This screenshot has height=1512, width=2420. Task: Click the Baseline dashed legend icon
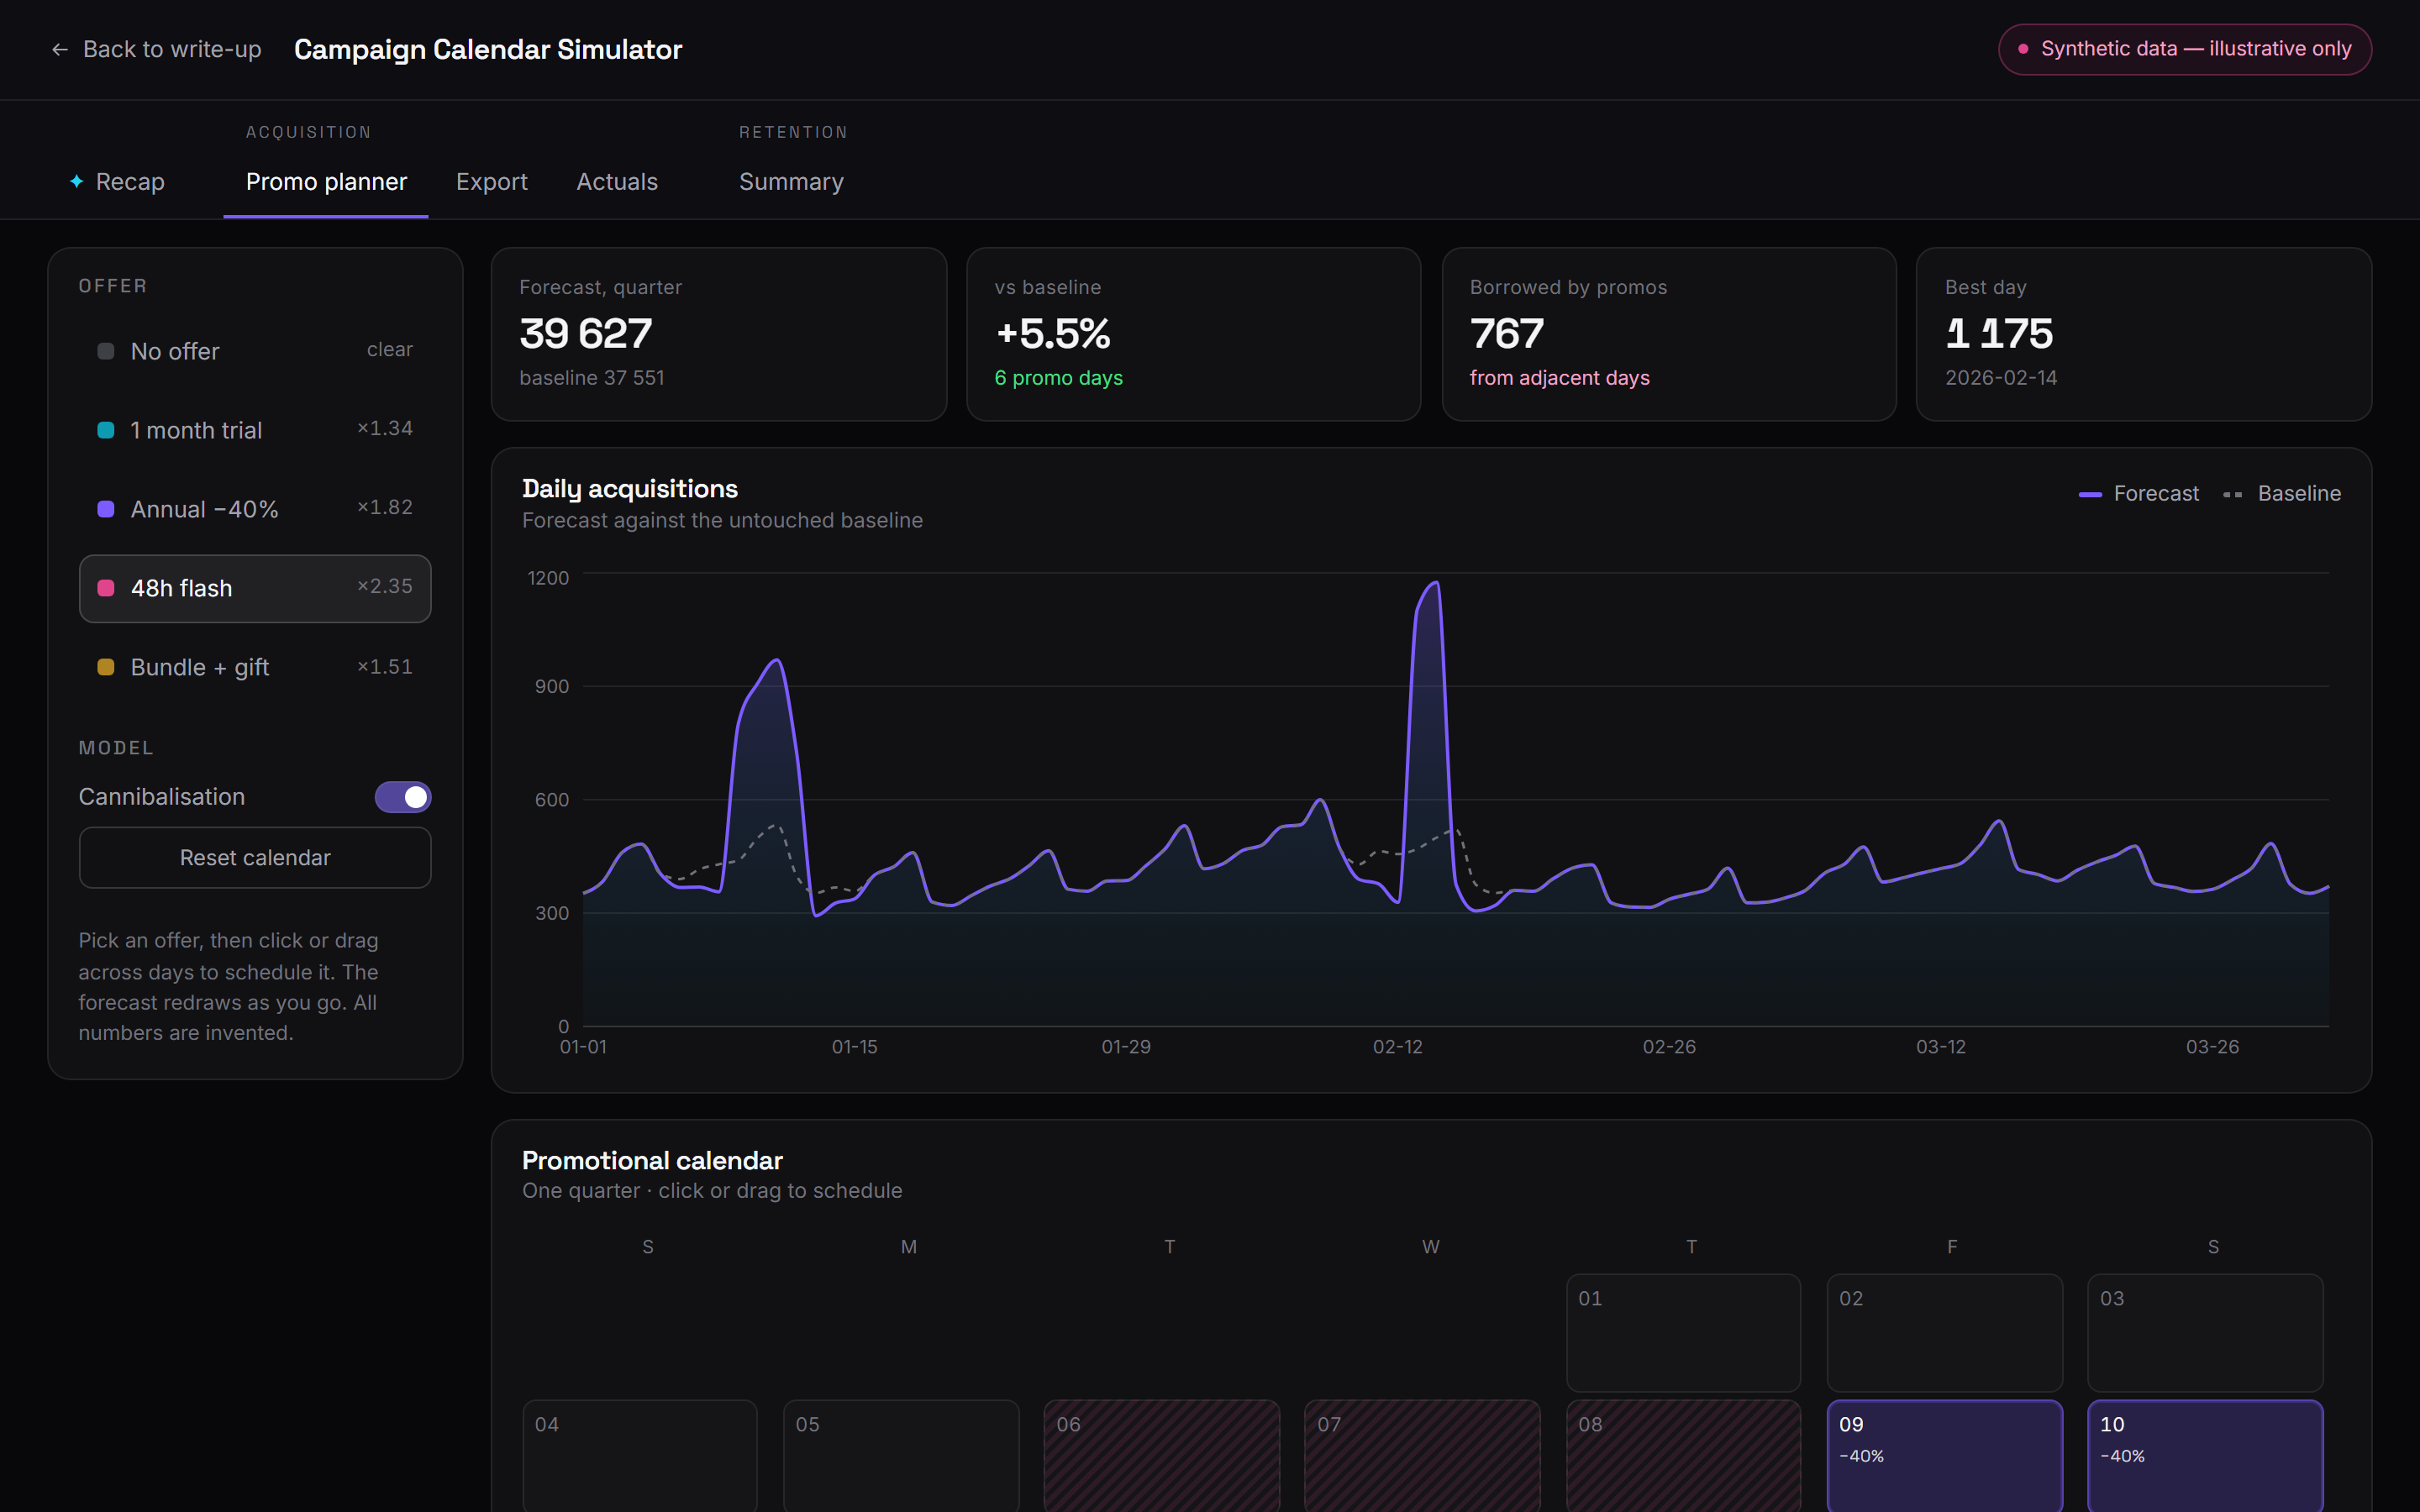2232,494
